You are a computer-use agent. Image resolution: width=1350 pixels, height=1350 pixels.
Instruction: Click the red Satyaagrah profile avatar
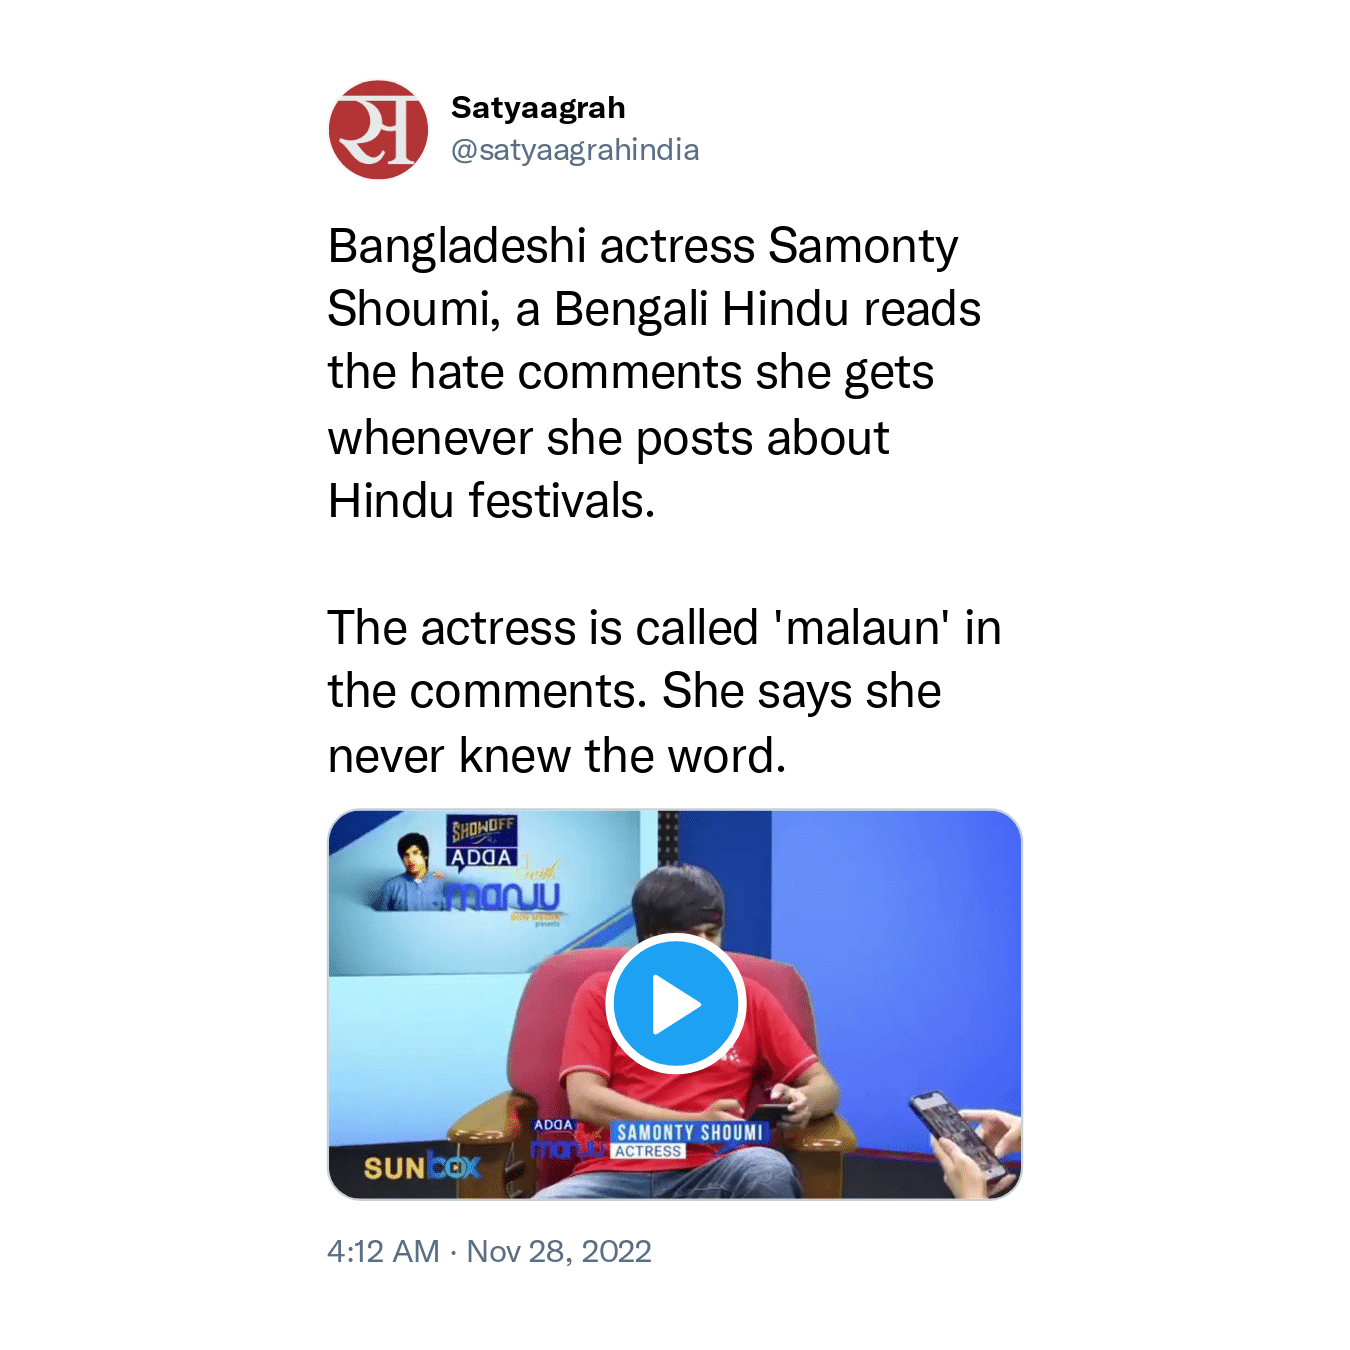378,130
